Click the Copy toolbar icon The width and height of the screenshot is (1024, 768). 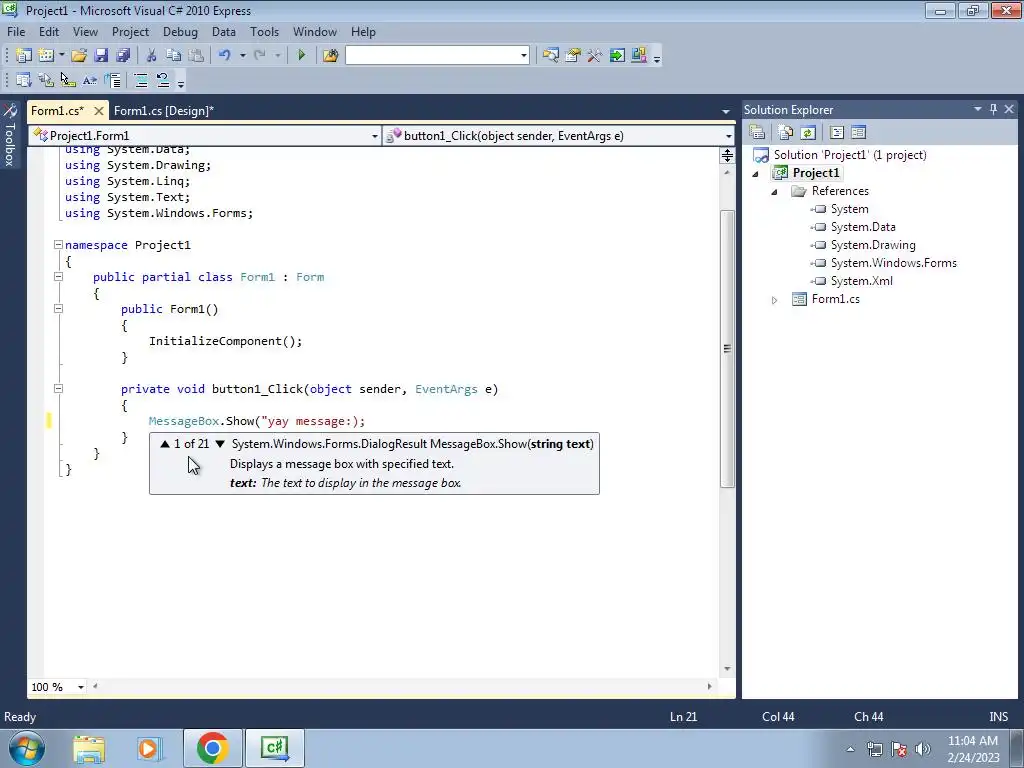(173, 56)
